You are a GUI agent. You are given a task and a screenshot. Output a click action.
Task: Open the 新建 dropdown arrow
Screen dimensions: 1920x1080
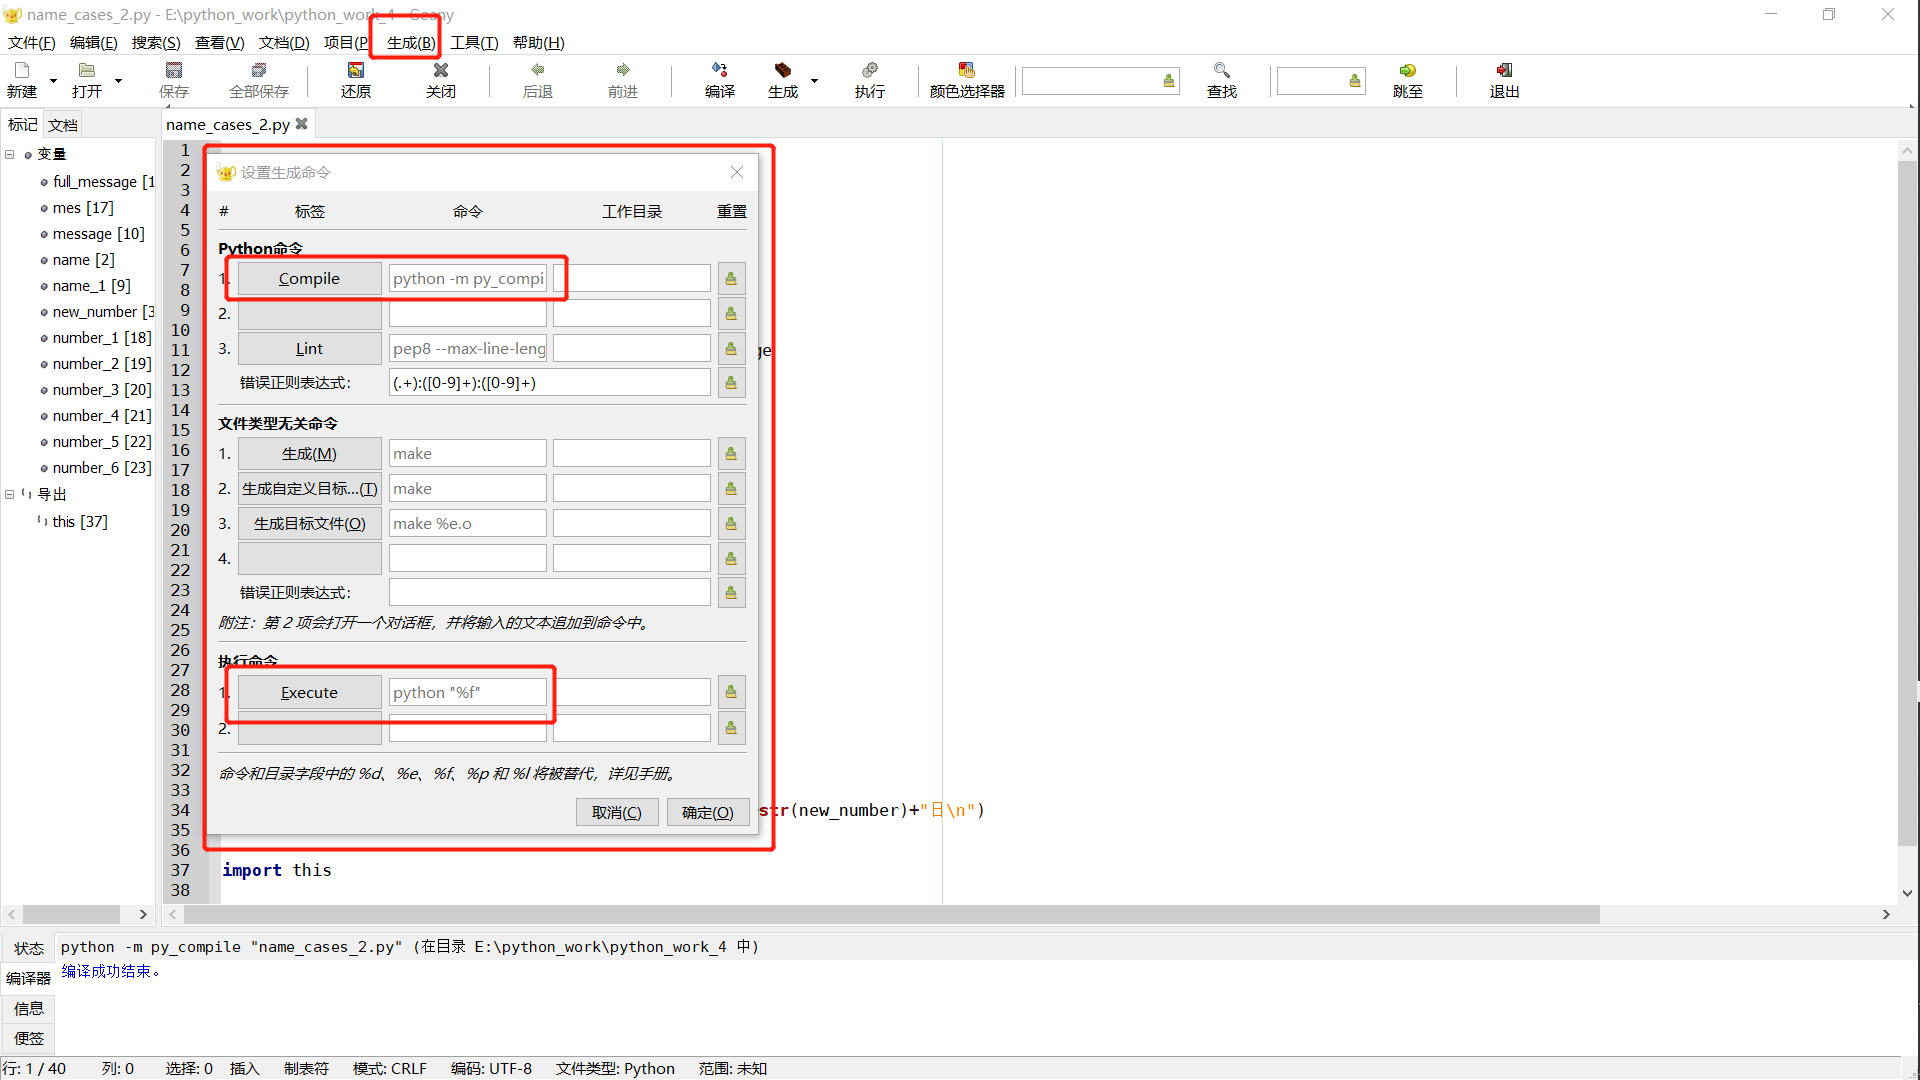[53, 81]
